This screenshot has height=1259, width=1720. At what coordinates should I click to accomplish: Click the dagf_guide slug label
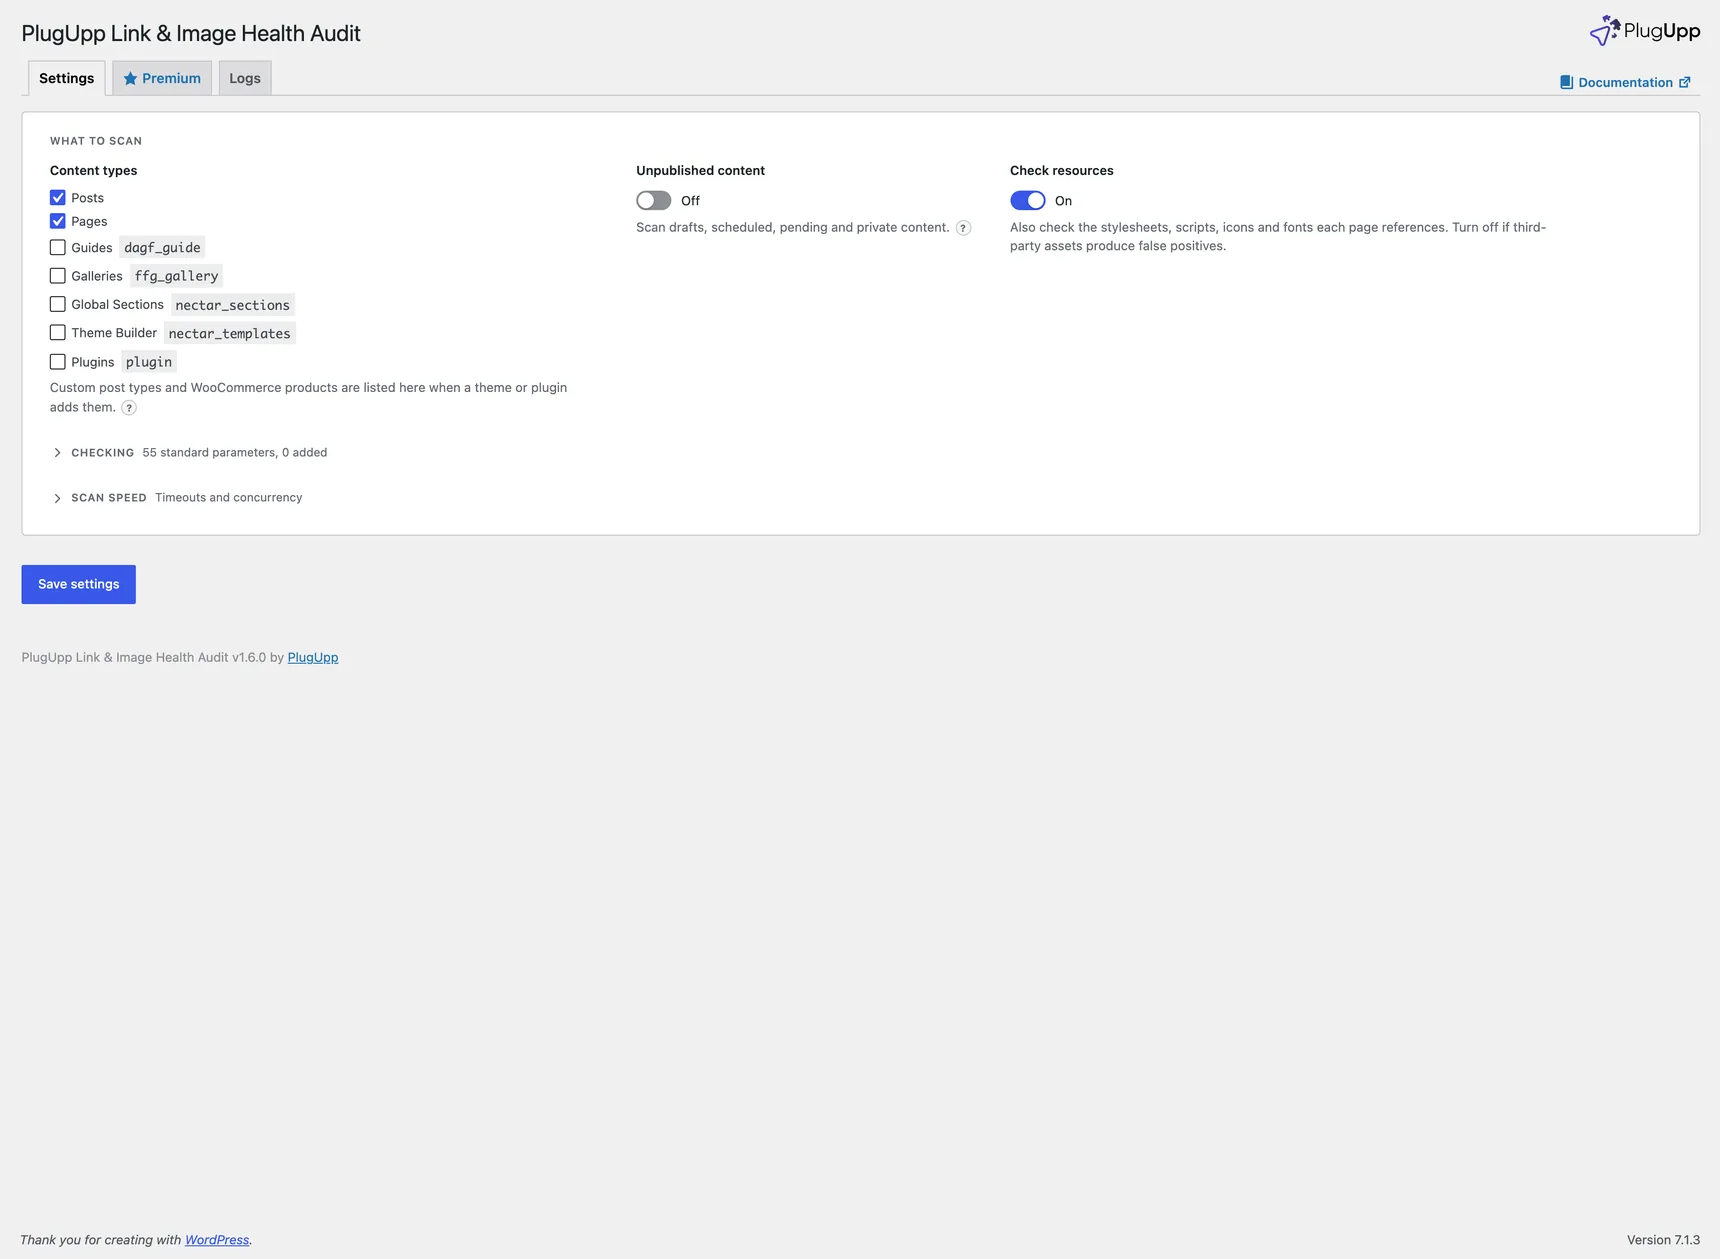[x=162, y=248]
